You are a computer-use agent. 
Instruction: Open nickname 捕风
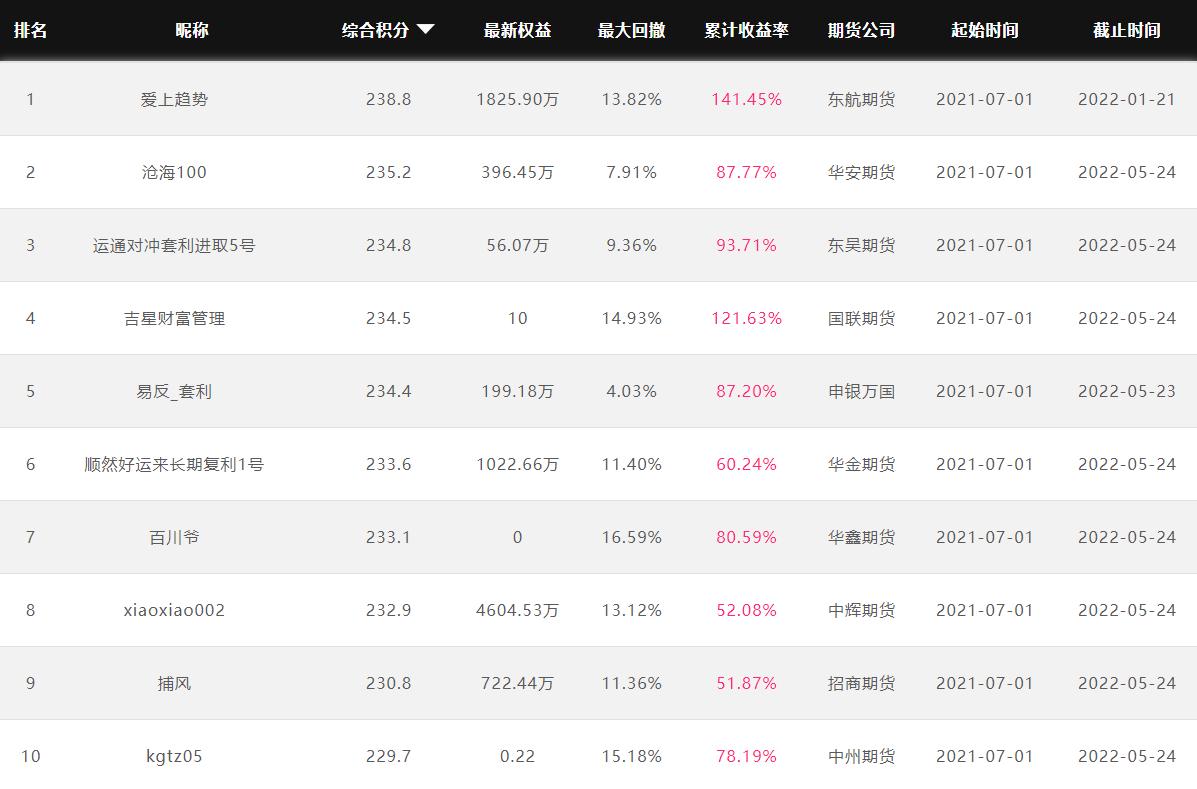[x=174, y=684]
